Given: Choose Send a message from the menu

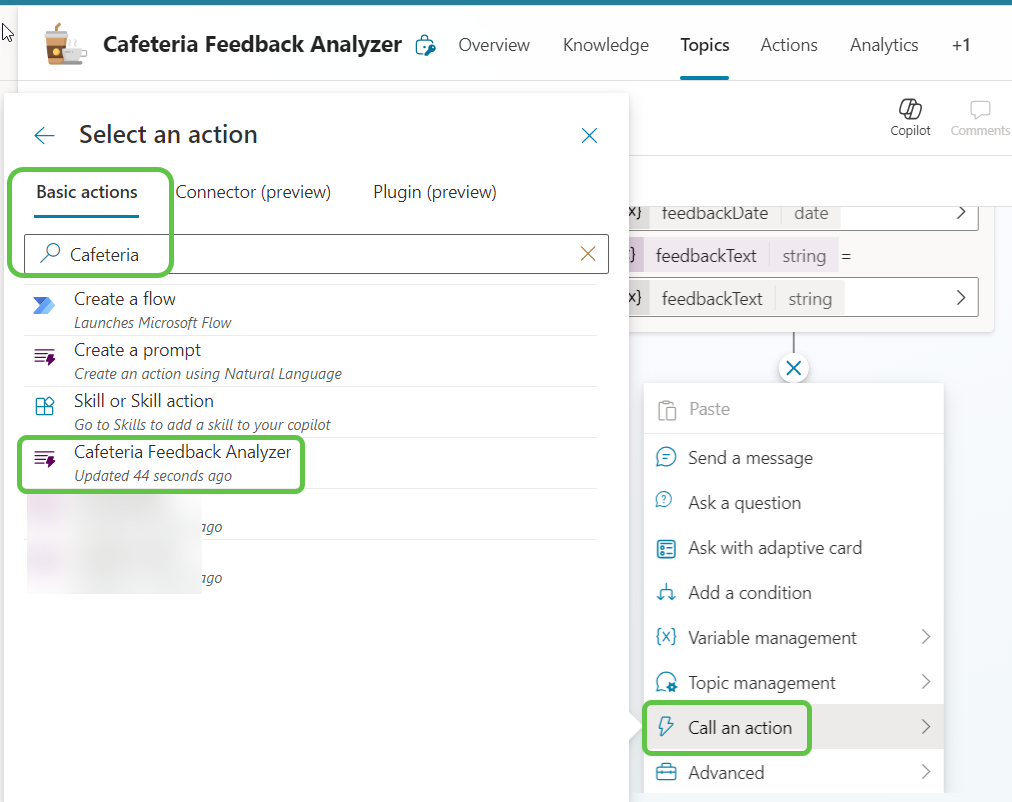Looking at the screenshot, I should click(750, 457).
